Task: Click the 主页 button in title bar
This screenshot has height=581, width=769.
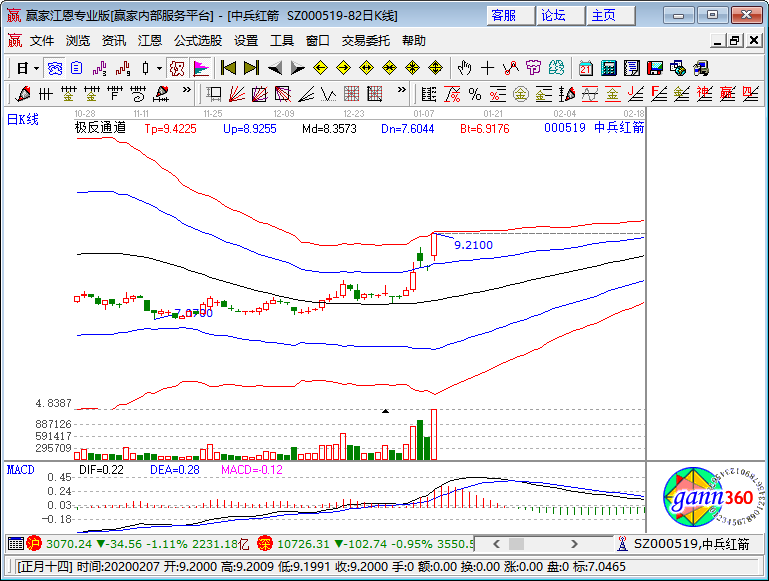Action: [611, 16]
